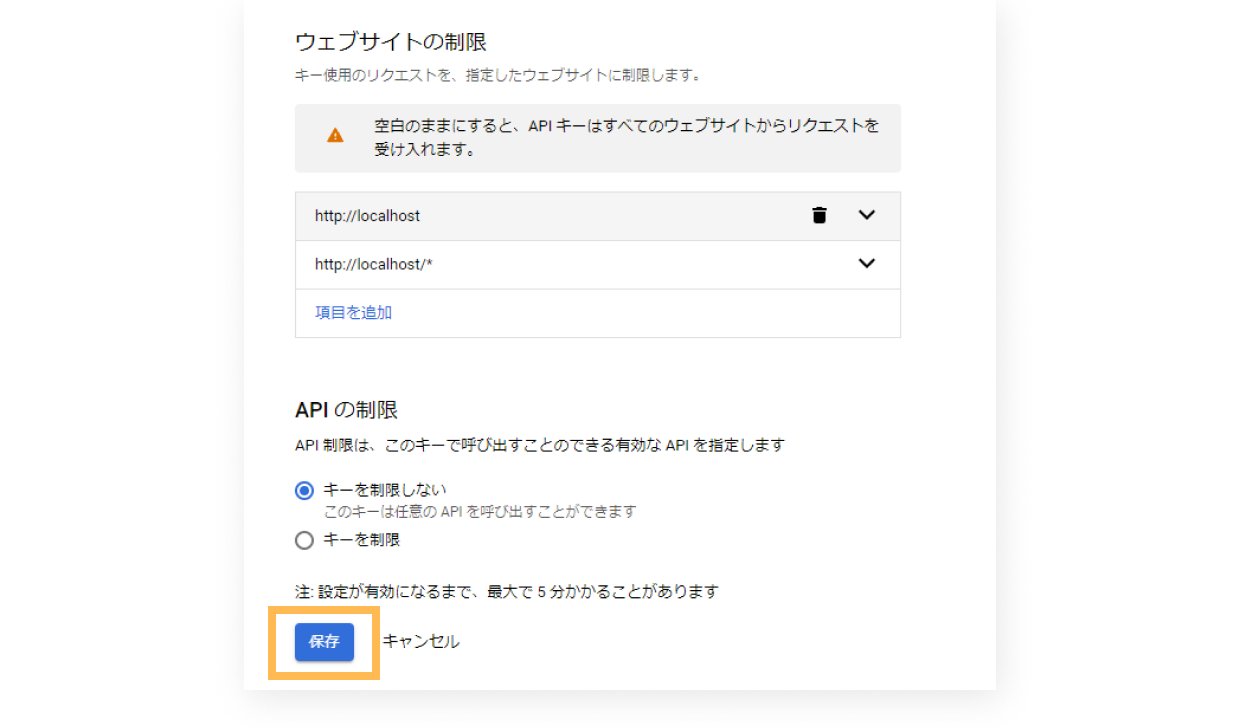Click the 注: 設定が有効になるまで note text
This screenshot has height=728, width=1240.
click(506, 591)
